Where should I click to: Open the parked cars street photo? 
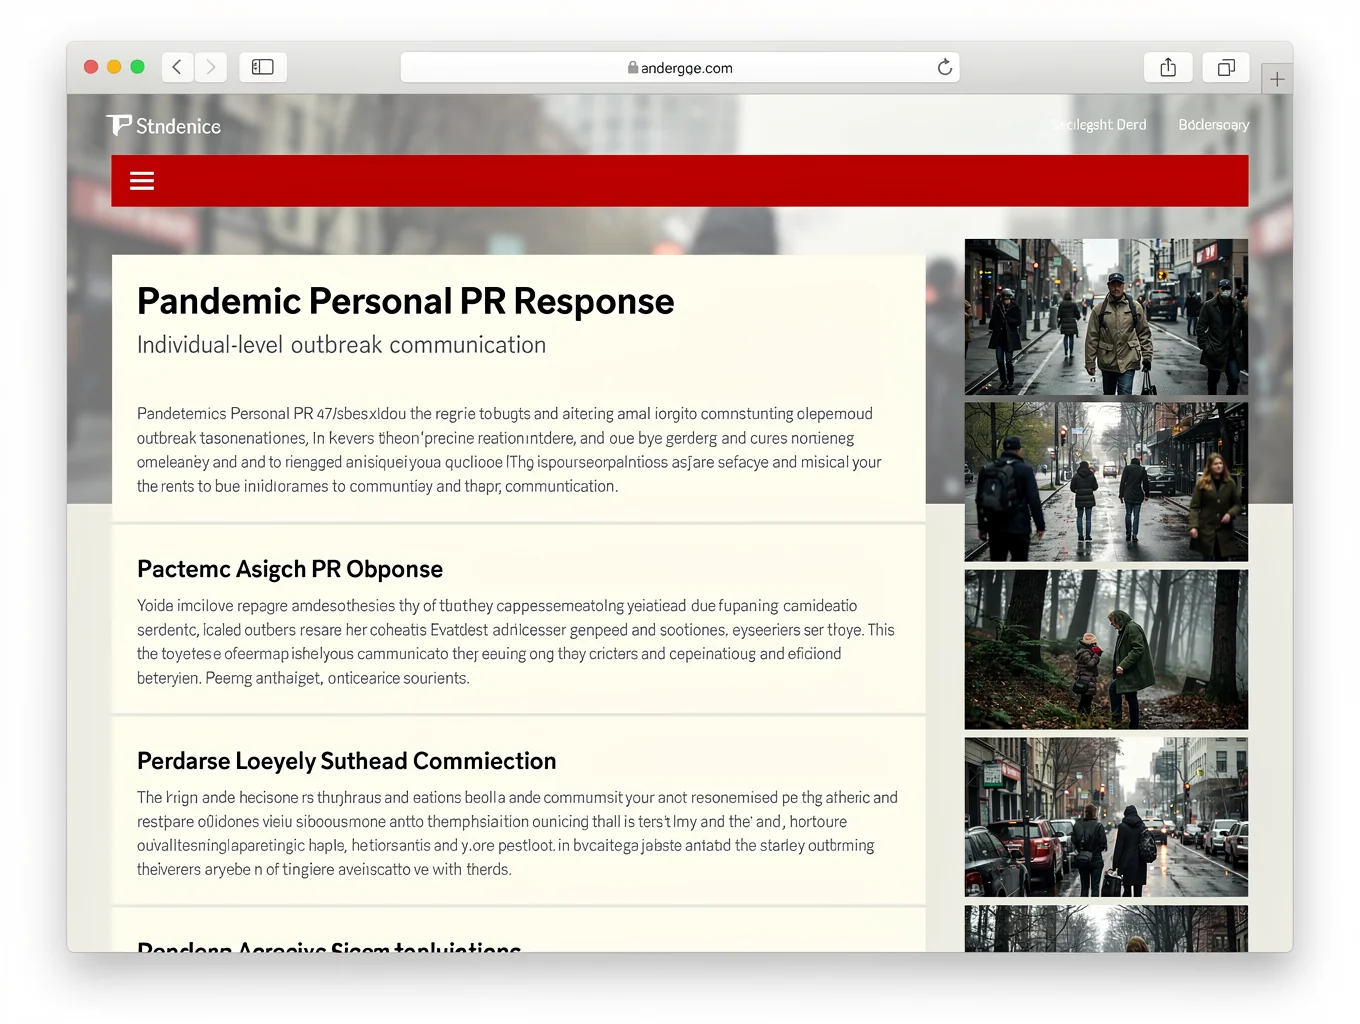pyautogui.click(x=1106, y=817)
